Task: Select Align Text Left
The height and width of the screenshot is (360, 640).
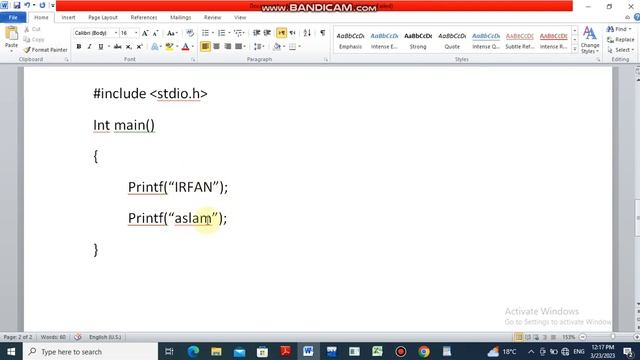Action: pyautogui.click(x=205, y=47)
